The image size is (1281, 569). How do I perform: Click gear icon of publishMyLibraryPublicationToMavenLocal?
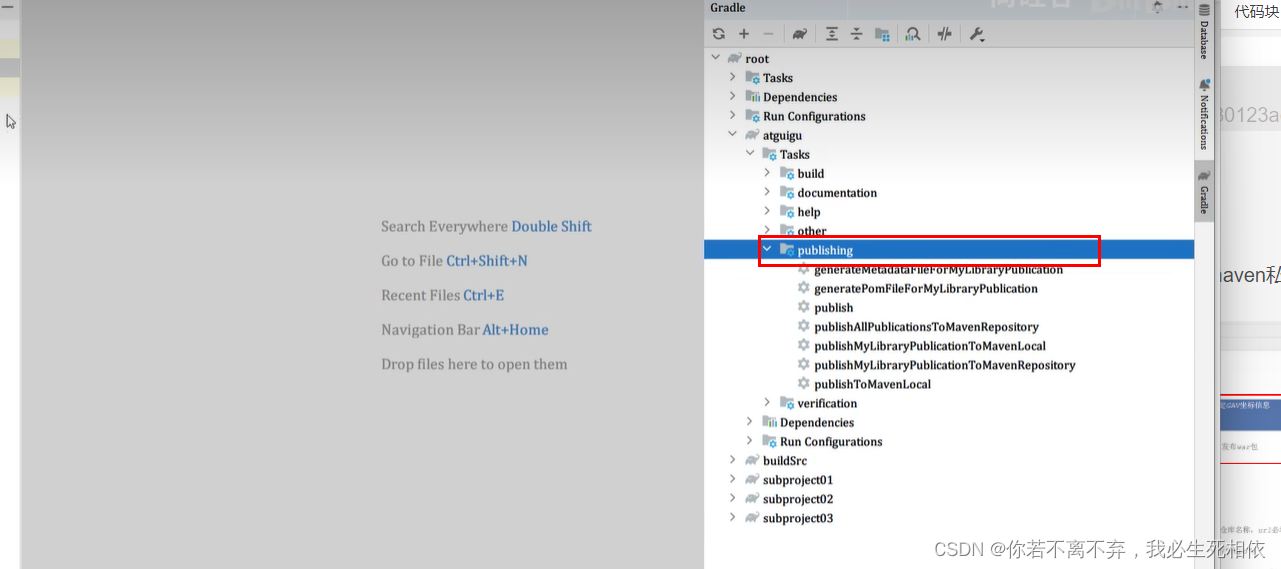click(804, 345)
